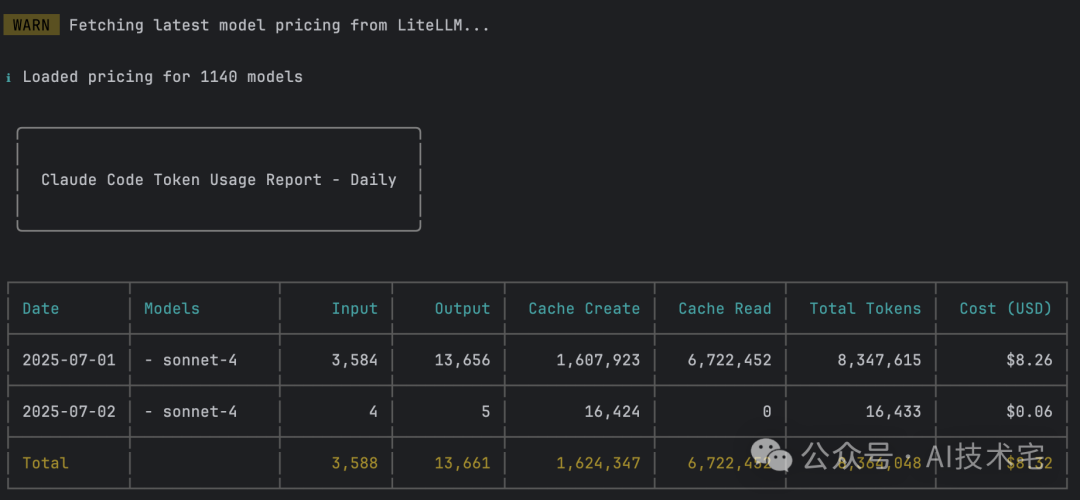Select the 'Loaded pricing for 1140 models' text
The image size is (1080, 500).
[163, 76]
